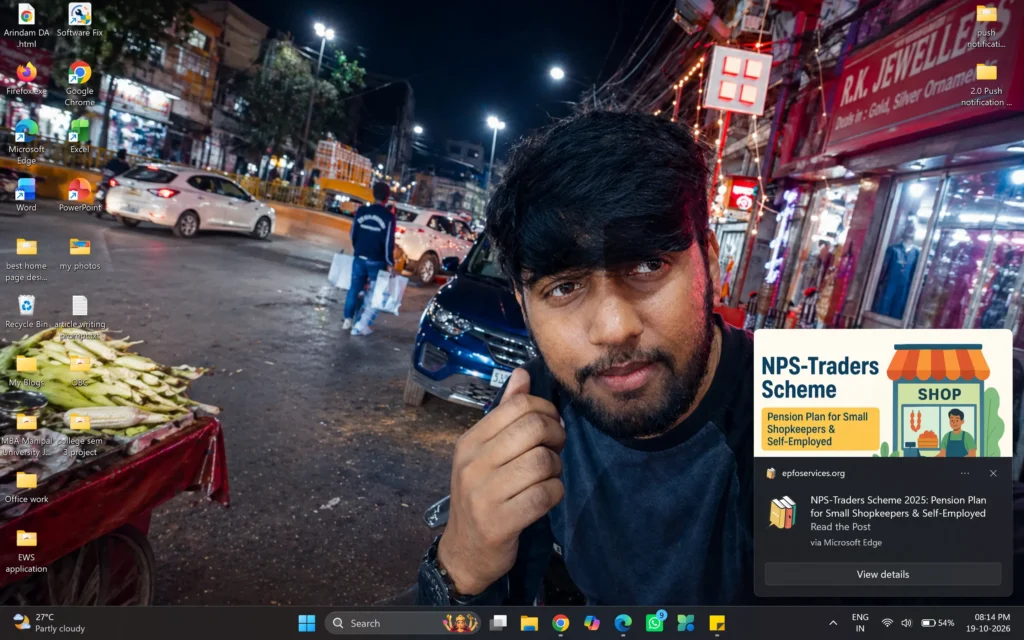
Task: Open the Software Fix shortcut
Action: pyautogui.click(x=80, y=20)
